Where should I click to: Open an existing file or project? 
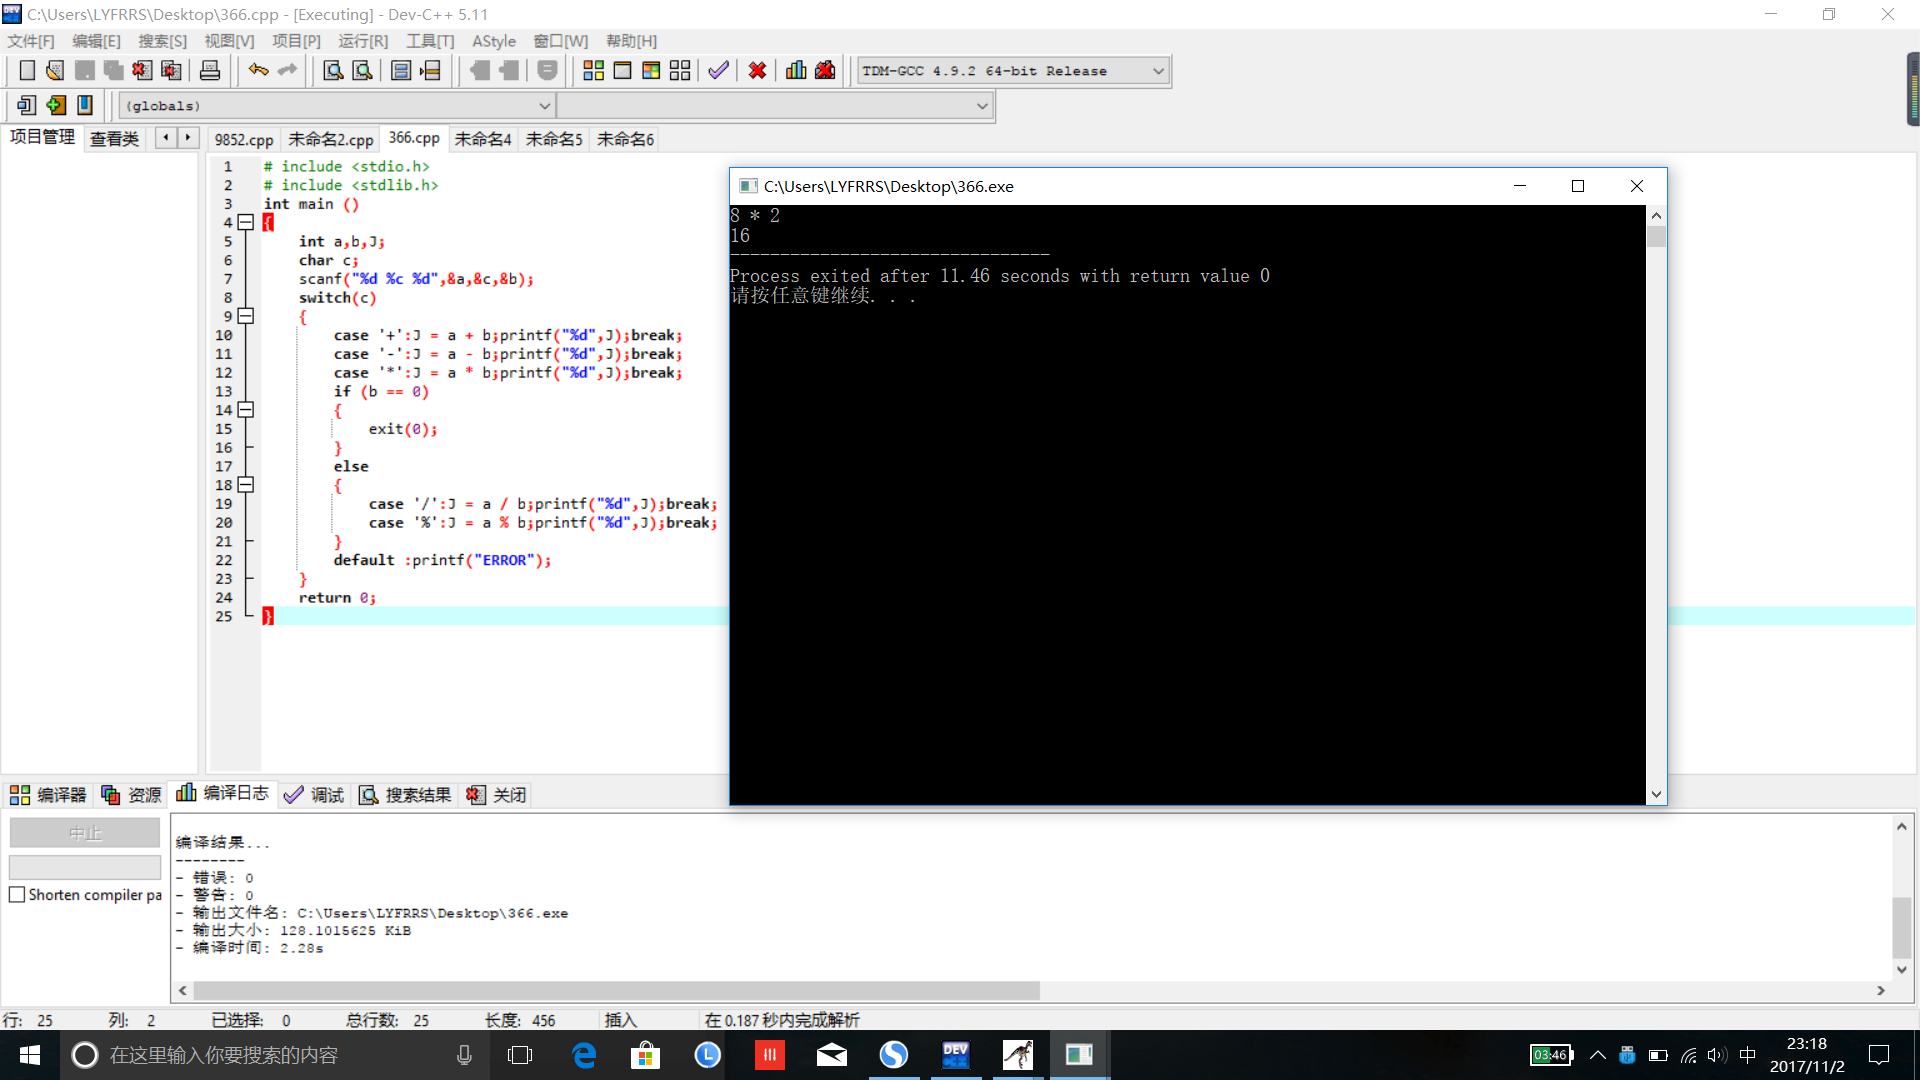[x=56, y=70]
